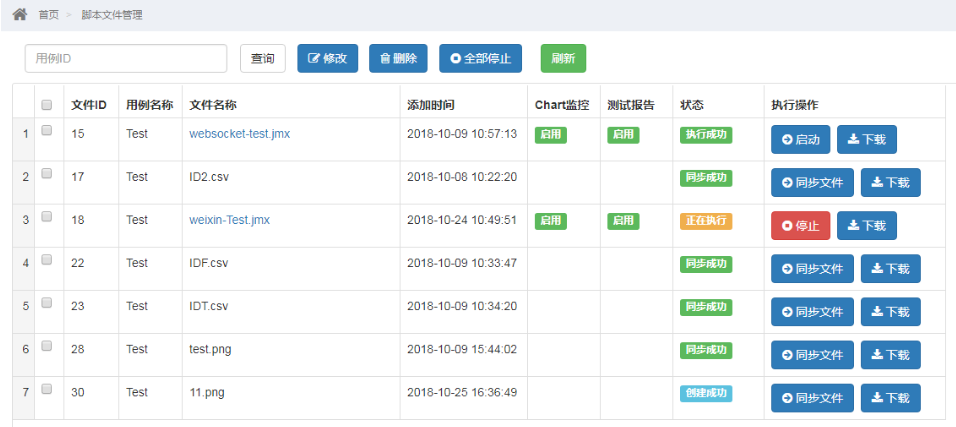Screen dimensions: 956x427
Task: Click 同步文件 for test.png
Action: (x=812, y=355)
